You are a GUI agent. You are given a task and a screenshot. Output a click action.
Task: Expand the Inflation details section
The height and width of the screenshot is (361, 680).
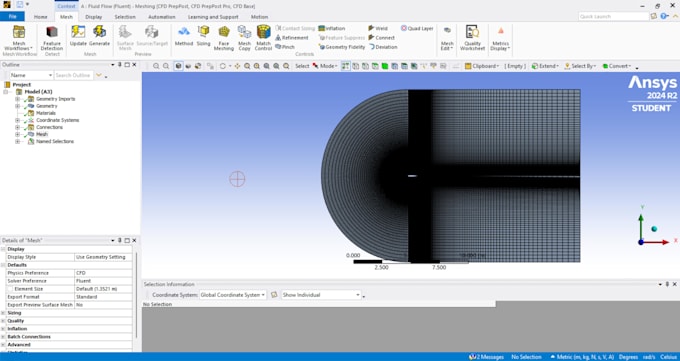tap(3, 329)
